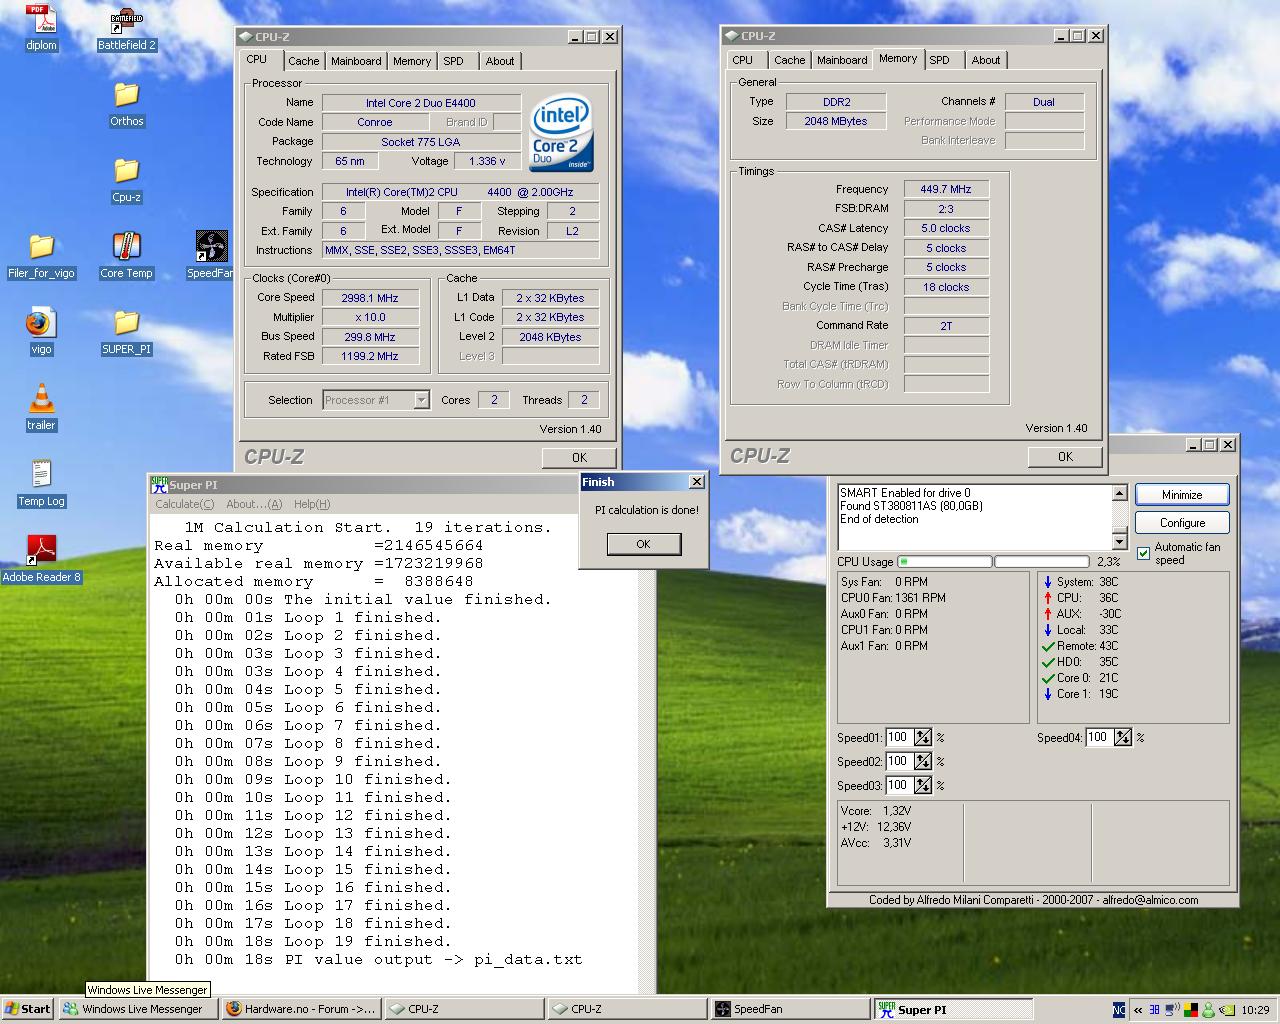Click SpeedFan Configure button
The width and height of the screenshot is (1280, 1024).
pos(1182,523)
